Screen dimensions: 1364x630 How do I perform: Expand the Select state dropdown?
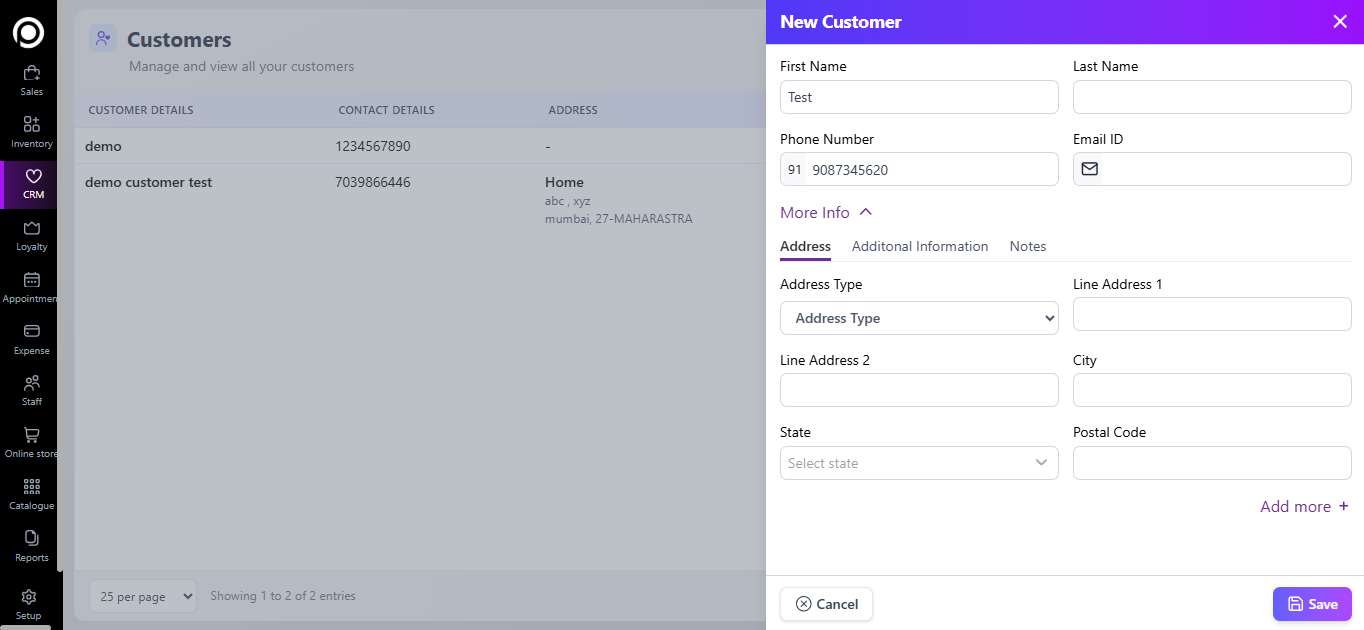(x=919, y=463)
